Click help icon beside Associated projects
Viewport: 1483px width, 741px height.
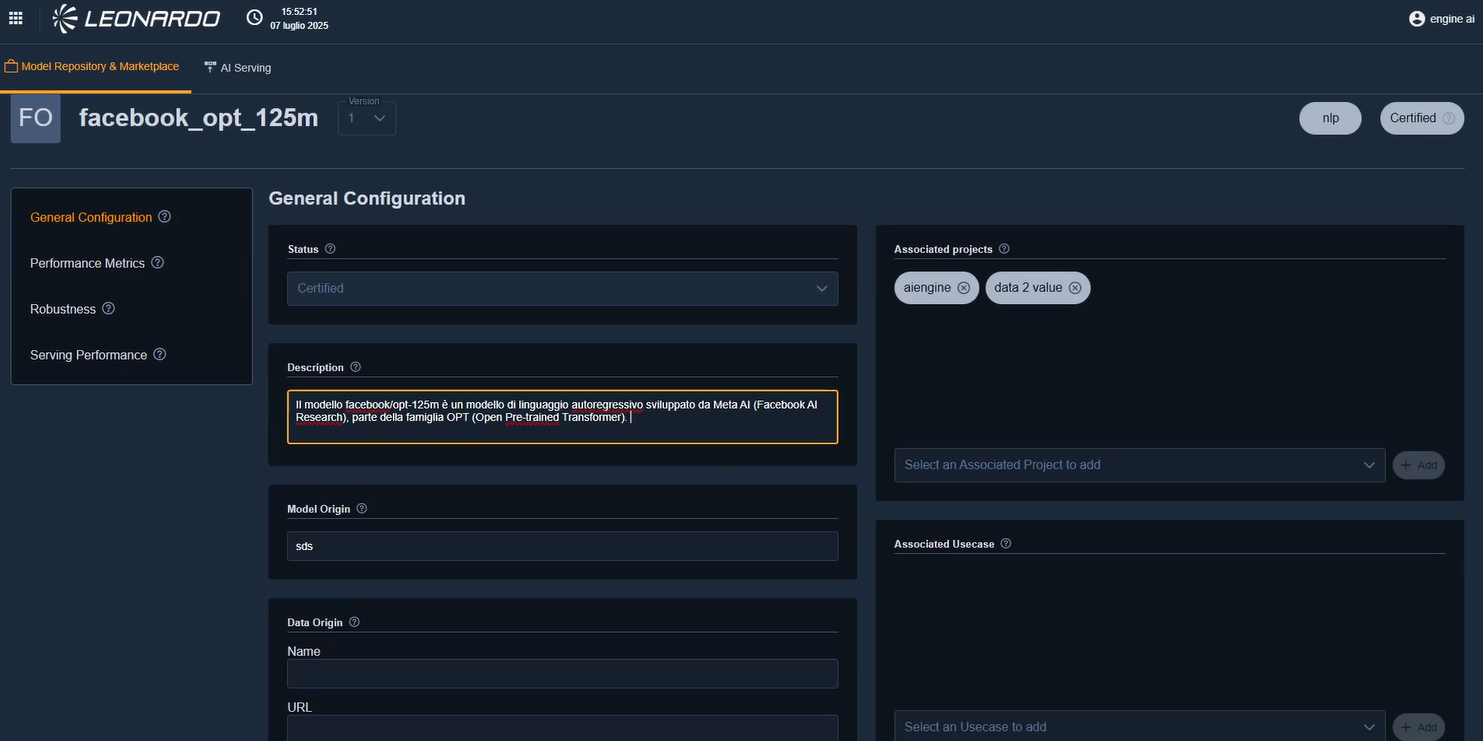[x=1004, y=249]
